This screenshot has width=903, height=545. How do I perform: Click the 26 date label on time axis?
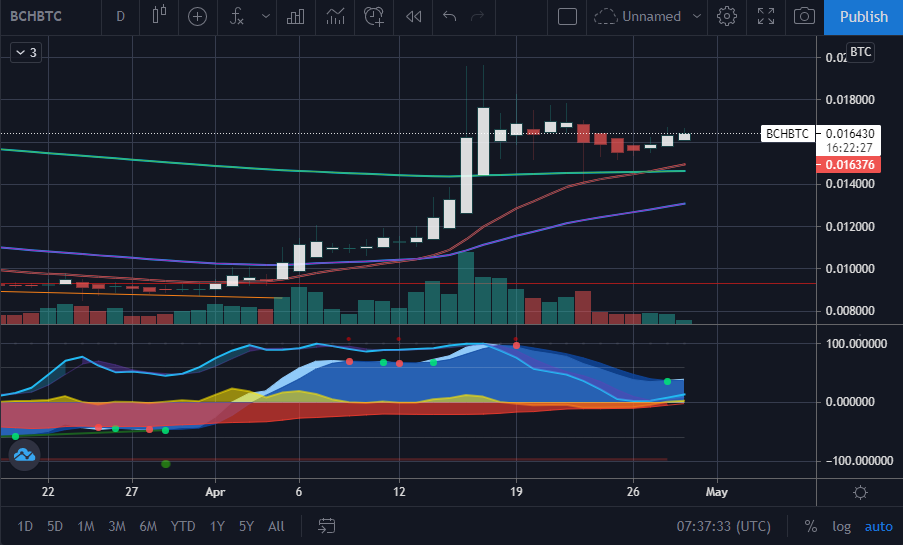(x=633, y=492)
